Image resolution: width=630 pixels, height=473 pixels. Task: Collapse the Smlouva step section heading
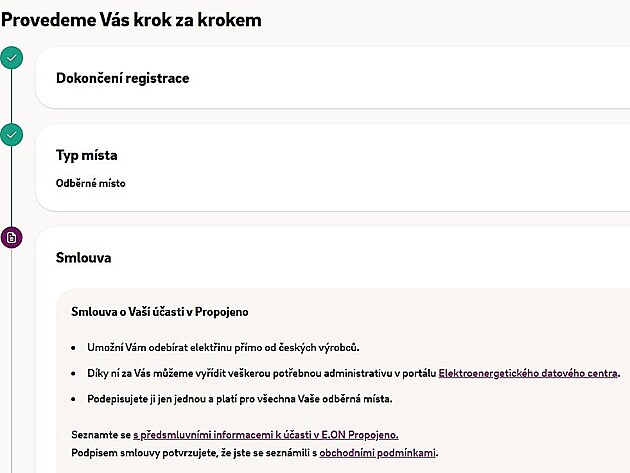coord(83,258)
